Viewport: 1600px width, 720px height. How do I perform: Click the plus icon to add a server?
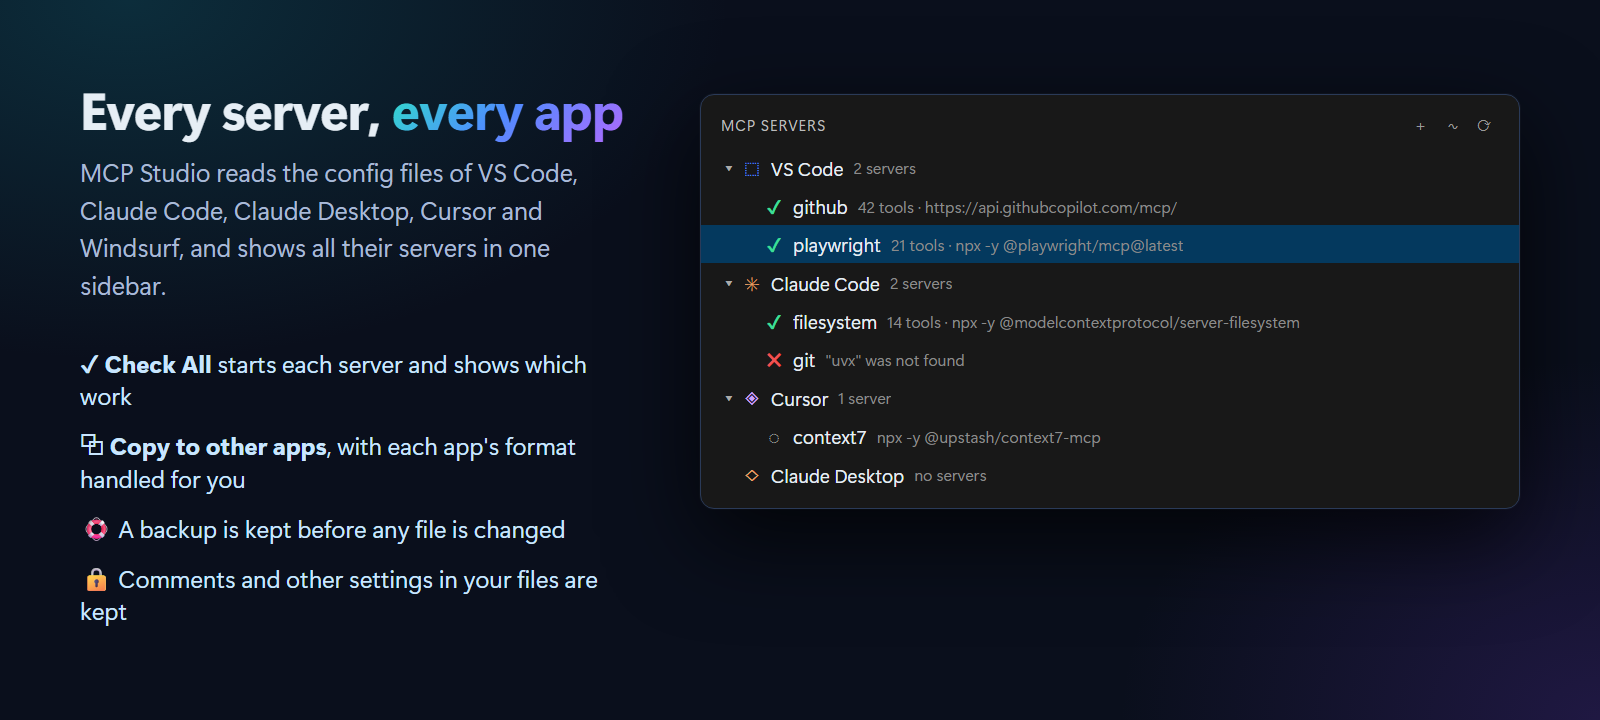[1420, 126]
